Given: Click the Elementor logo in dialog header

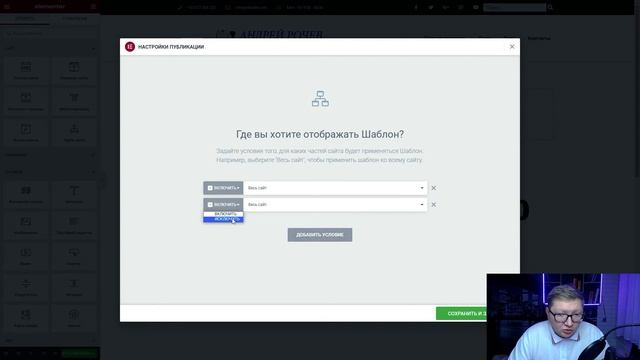Looking at the screenshot, I should [130, 47].
